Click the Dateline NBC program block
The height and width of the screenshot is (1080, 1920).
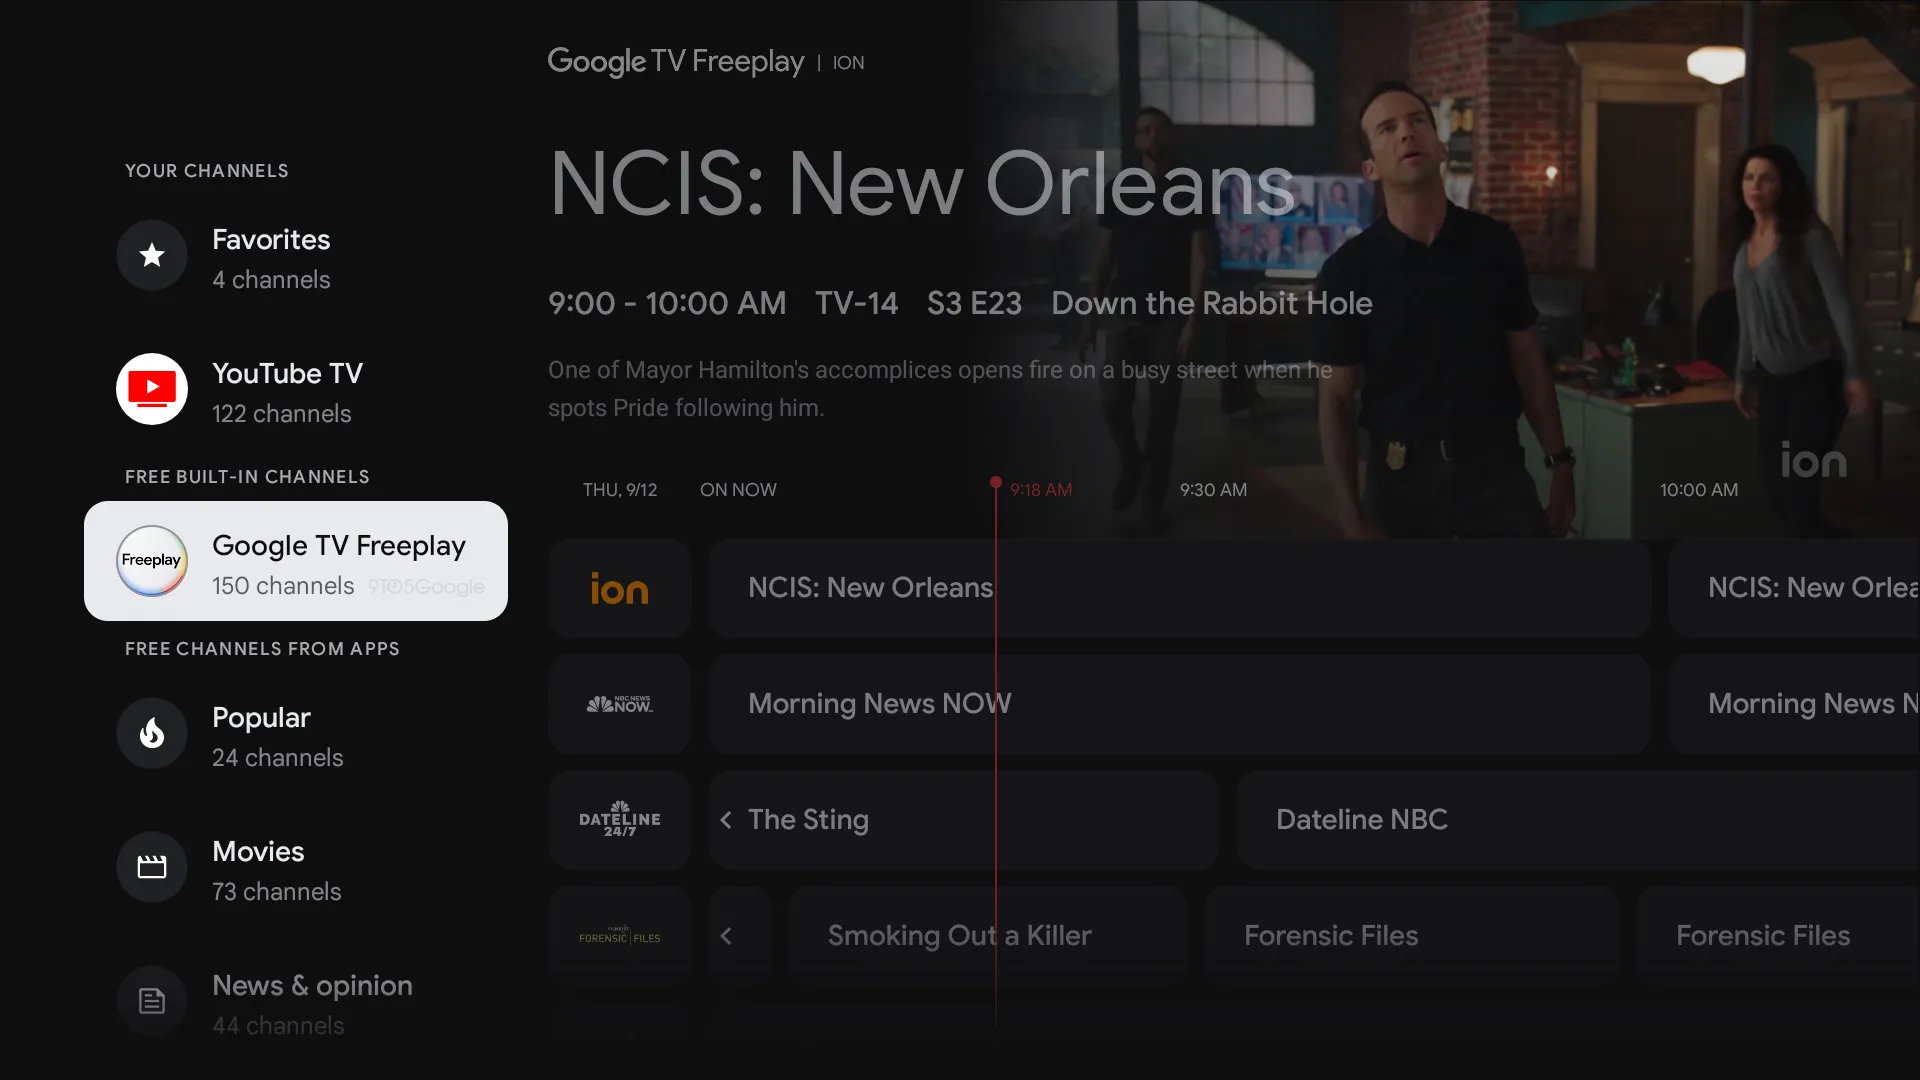pyautogui.click(x=1360, y=819)
